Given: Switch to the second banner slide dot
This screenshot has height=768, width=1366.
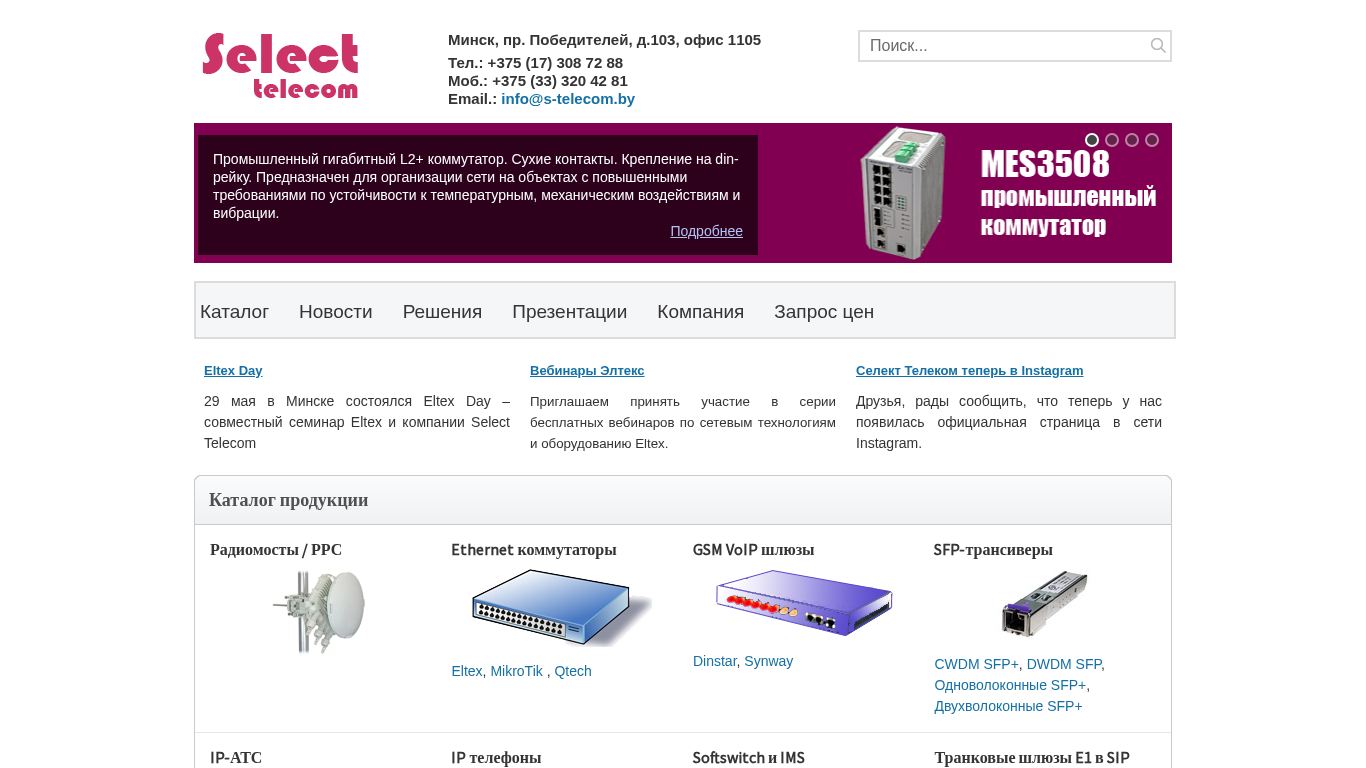Looking at the screenshot, I should [x=1112, y=140].
